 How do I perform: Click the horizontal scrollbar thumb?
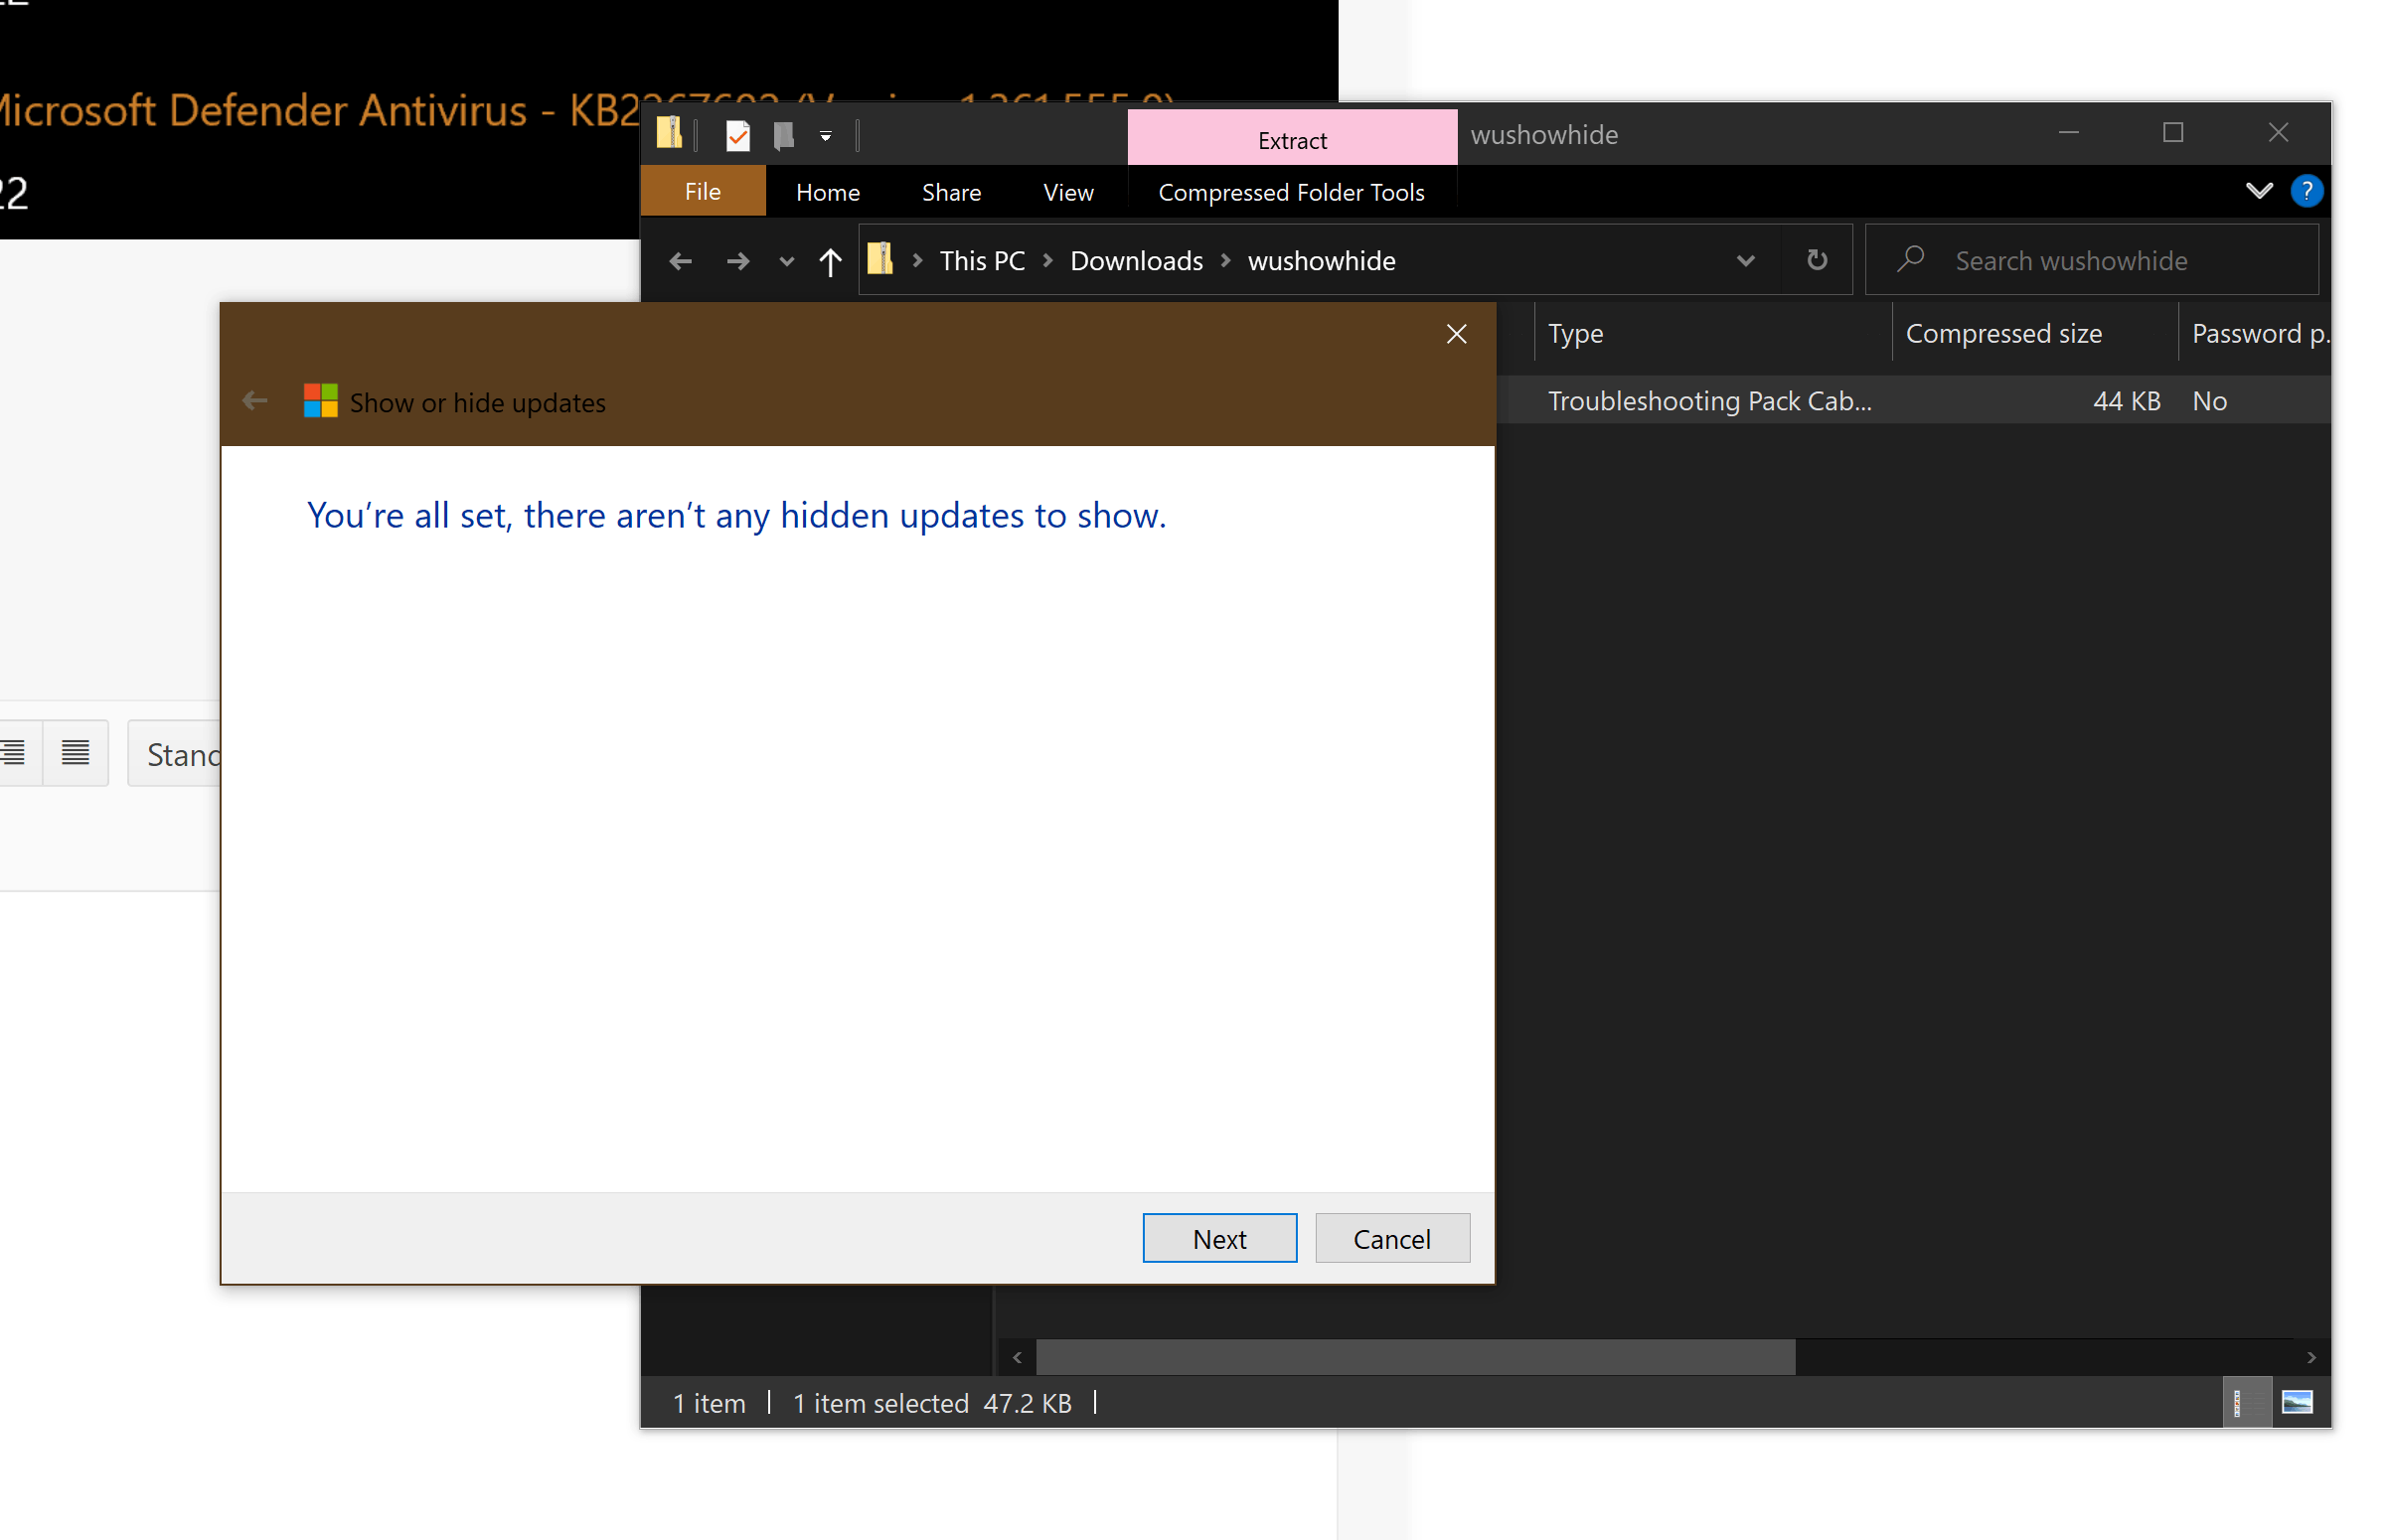point(1414,1357)
